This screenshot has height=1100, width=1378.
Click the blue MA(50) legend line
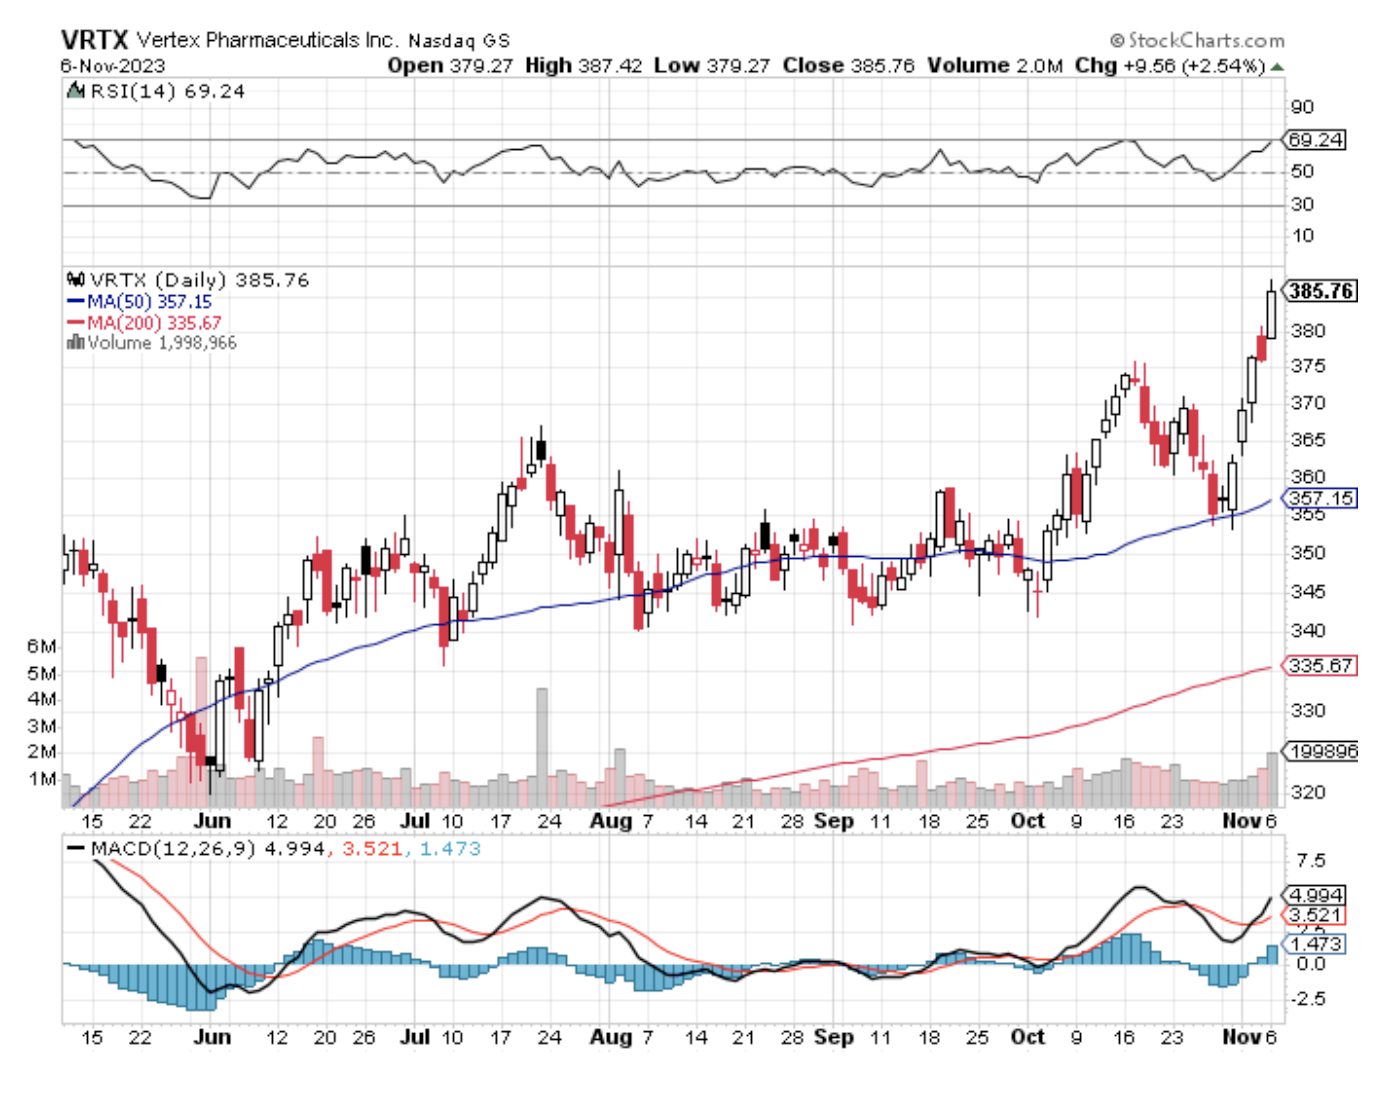click(75, 302)
